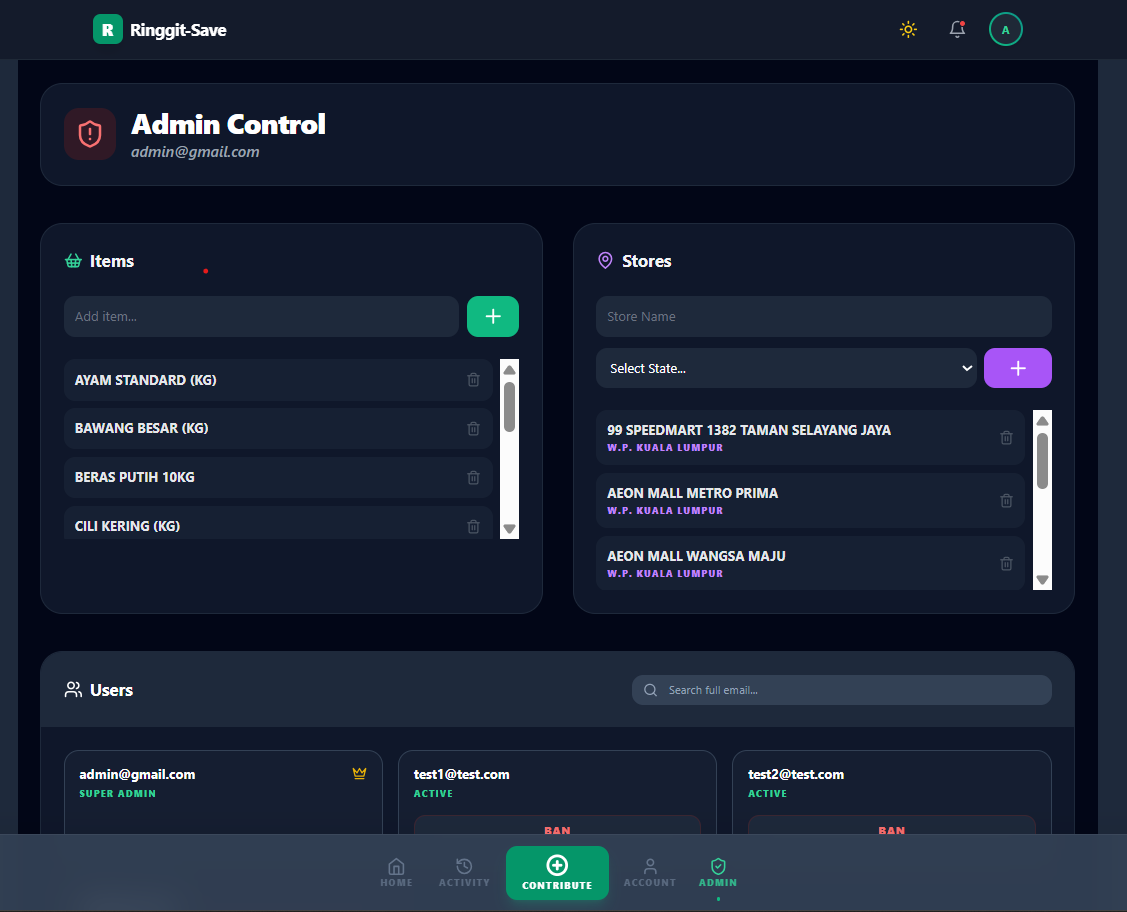Open the profile avatar menu

click(1005, 30)
